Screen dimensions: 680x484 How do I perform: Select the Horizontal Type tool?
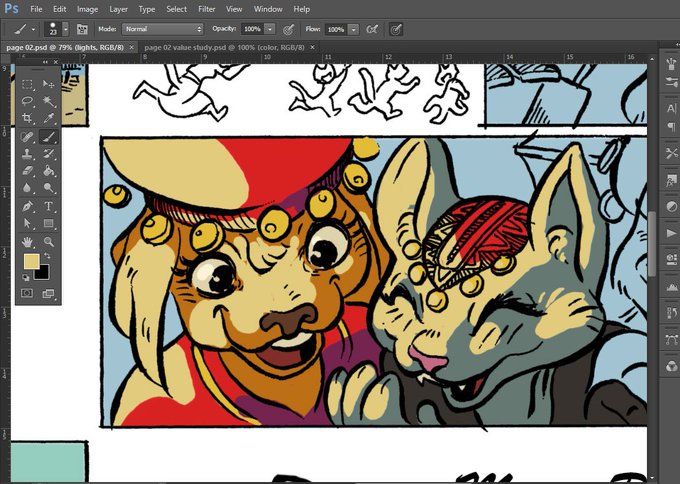[49, 206]
